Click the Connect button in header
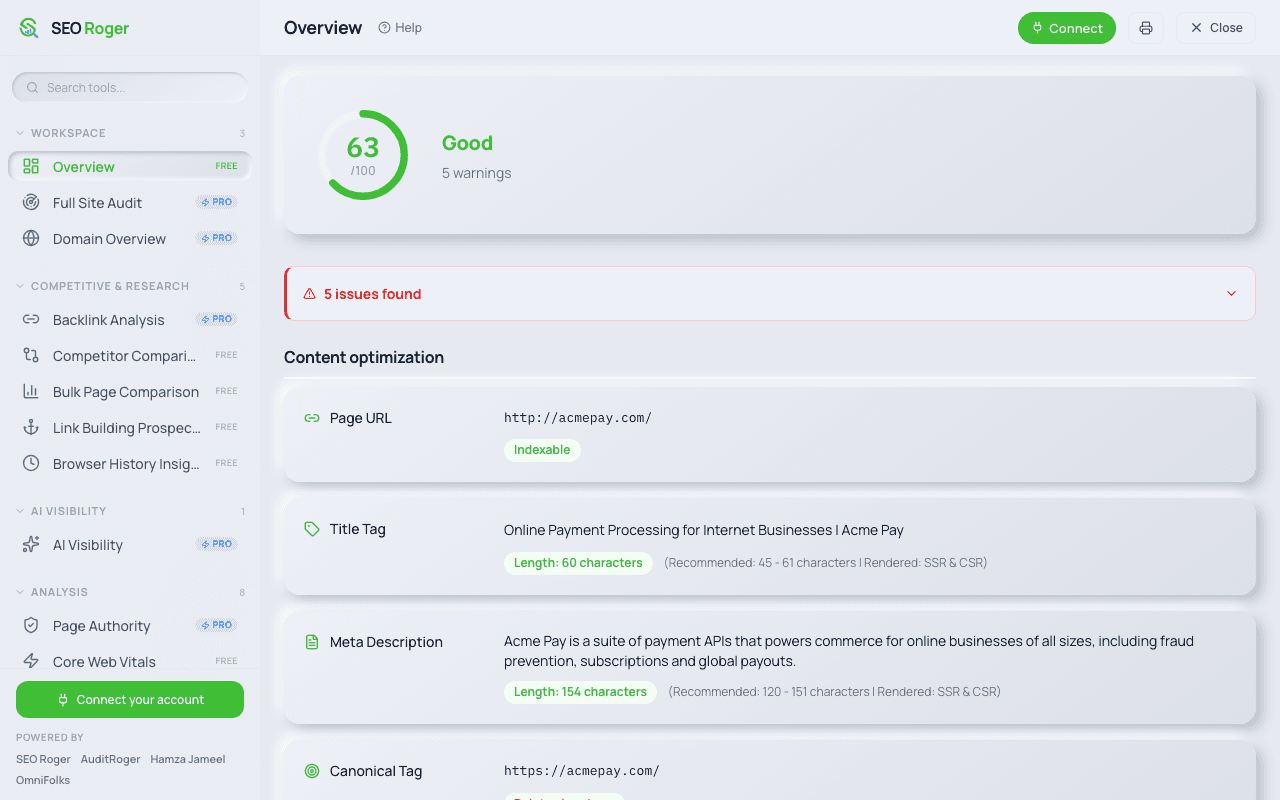 1067,28
